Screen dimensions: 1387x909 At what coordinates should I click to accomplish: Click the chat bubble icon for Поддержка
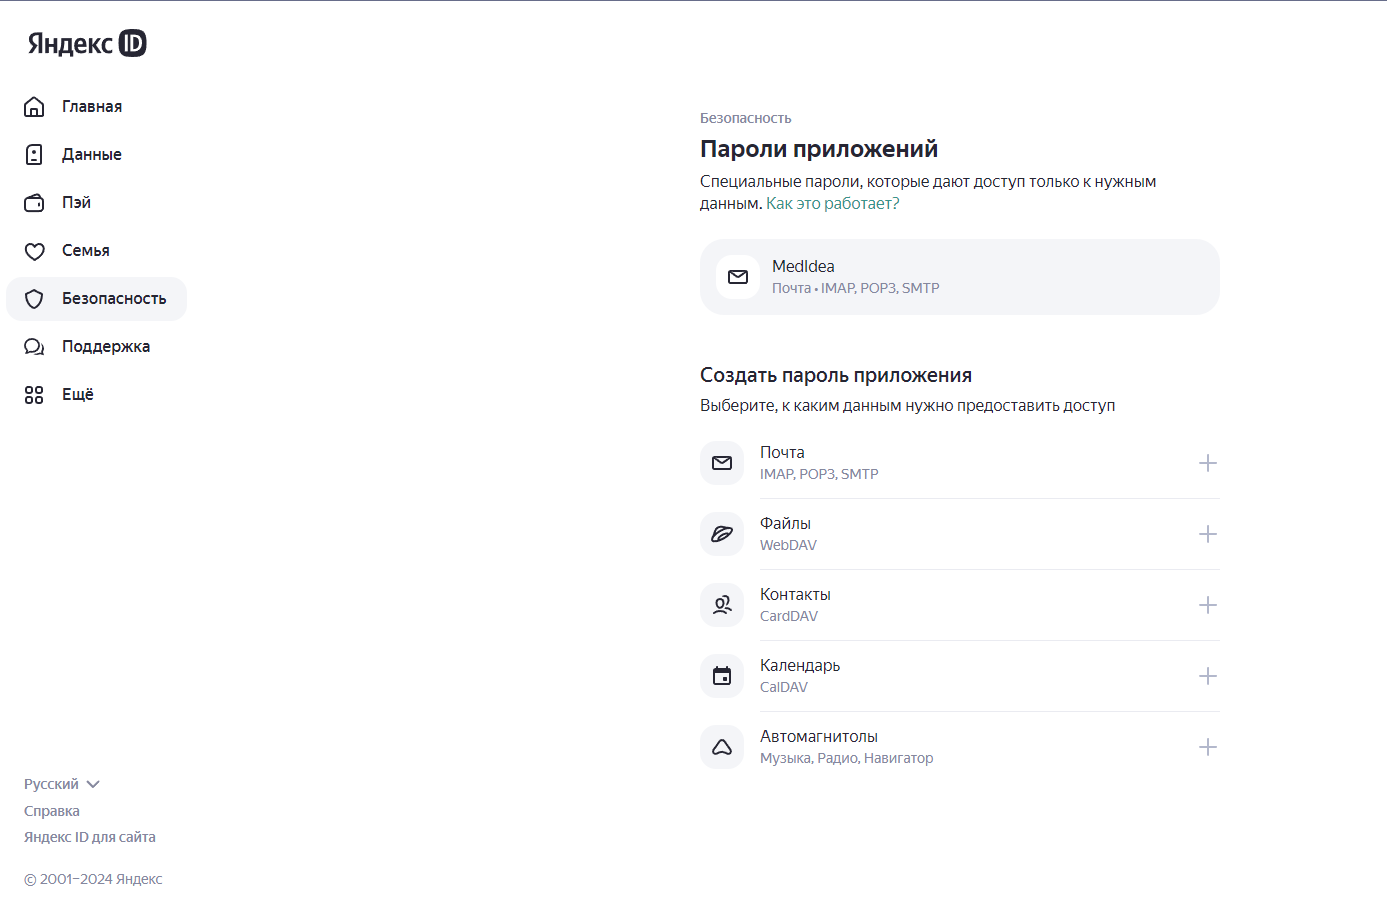[34, 347]
